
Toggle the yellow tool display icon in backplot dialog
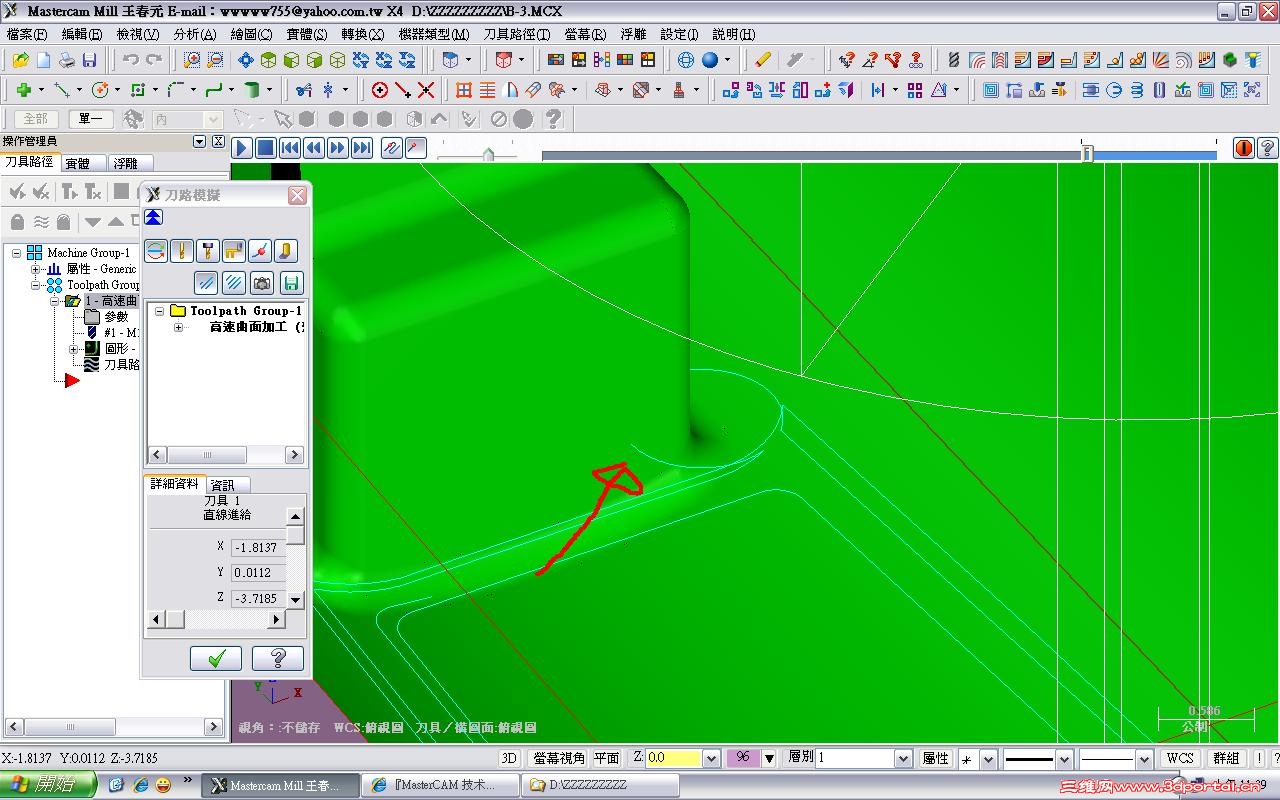click(x=181, y=250)
